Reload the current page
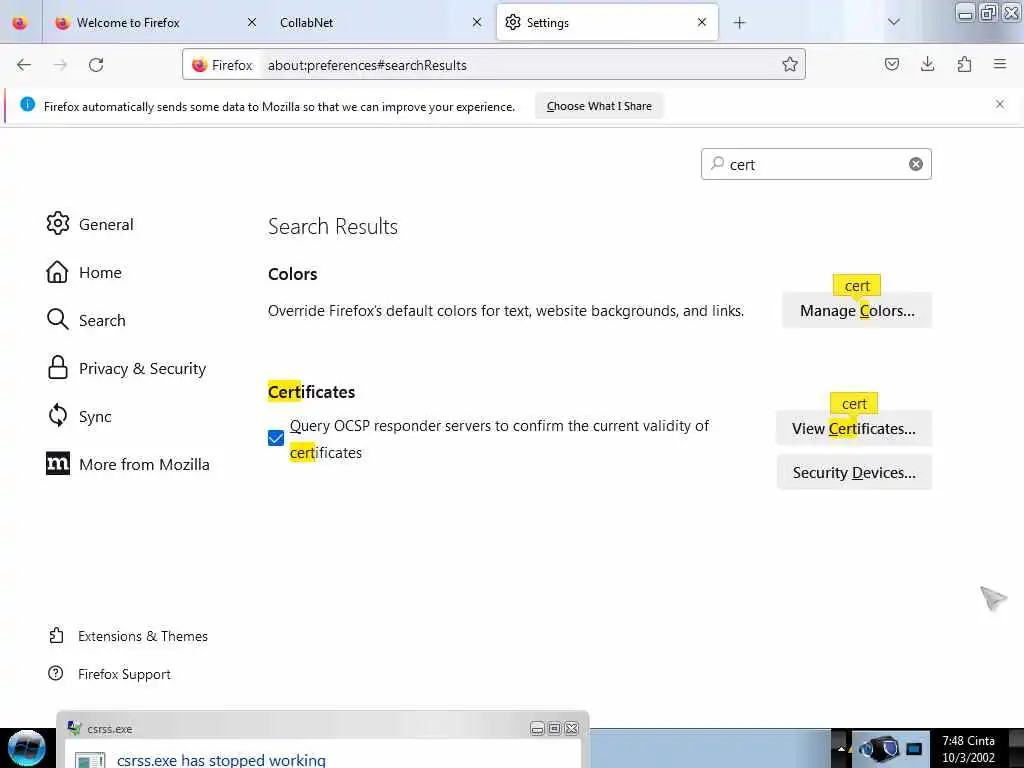The width and height of the screenshot is (1024, 768). (96, 65)
